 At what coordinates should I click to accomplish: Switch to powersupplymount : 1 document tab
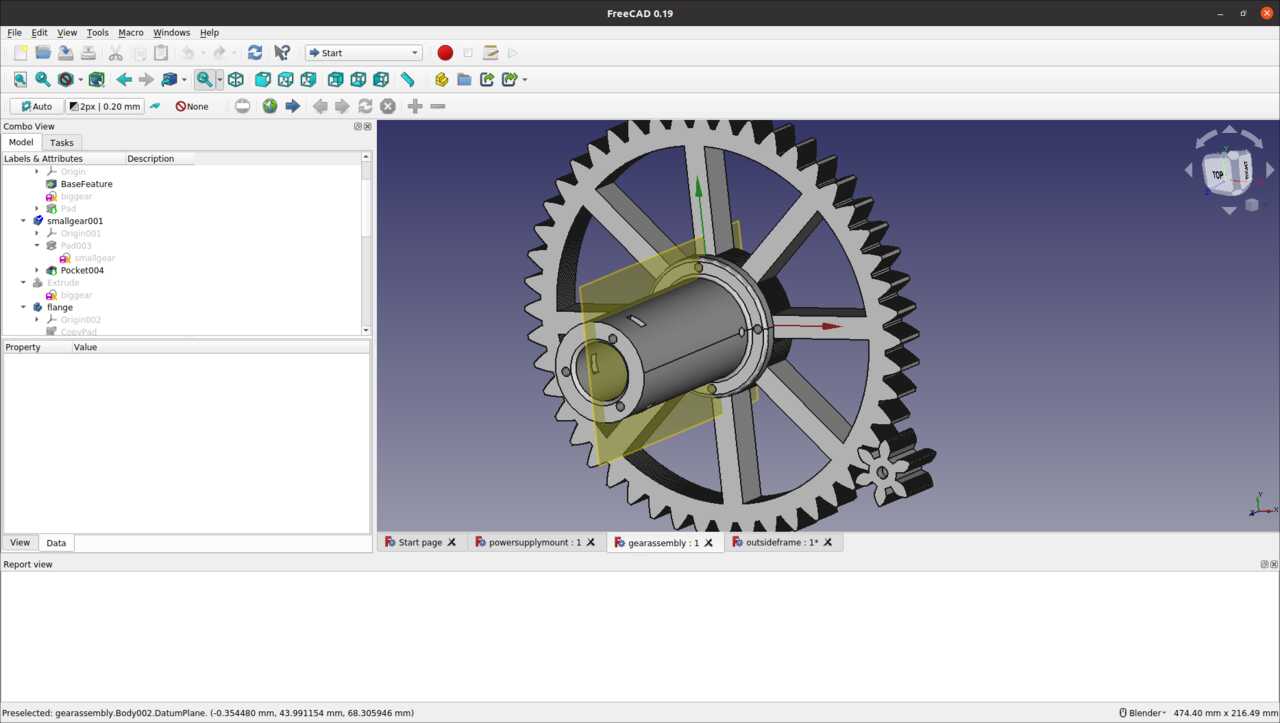click(535, 542)
